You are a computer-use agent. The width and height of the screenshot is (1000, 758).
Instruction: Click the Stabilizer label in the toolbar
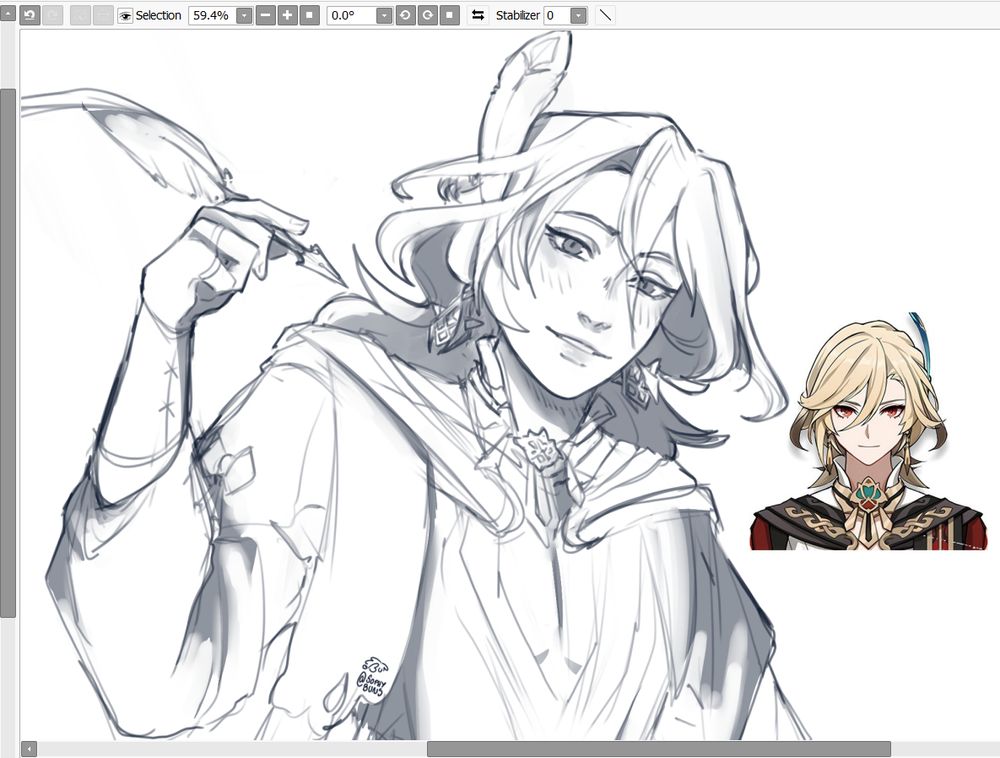click(517, 16)
